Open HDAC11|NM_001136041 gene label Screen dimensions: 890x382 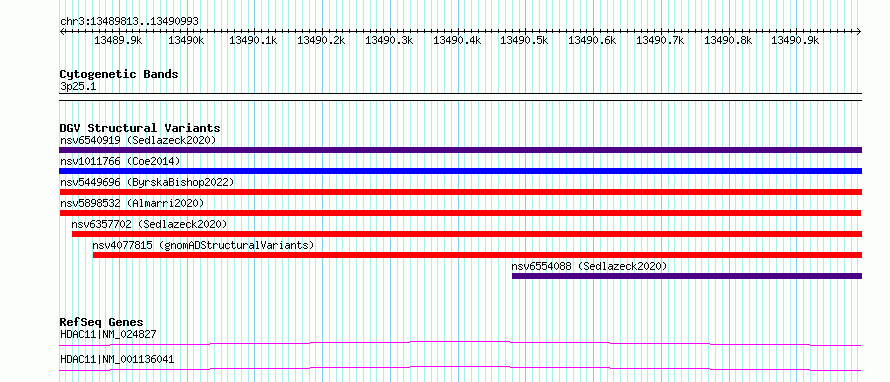click(x=117, y=360)
